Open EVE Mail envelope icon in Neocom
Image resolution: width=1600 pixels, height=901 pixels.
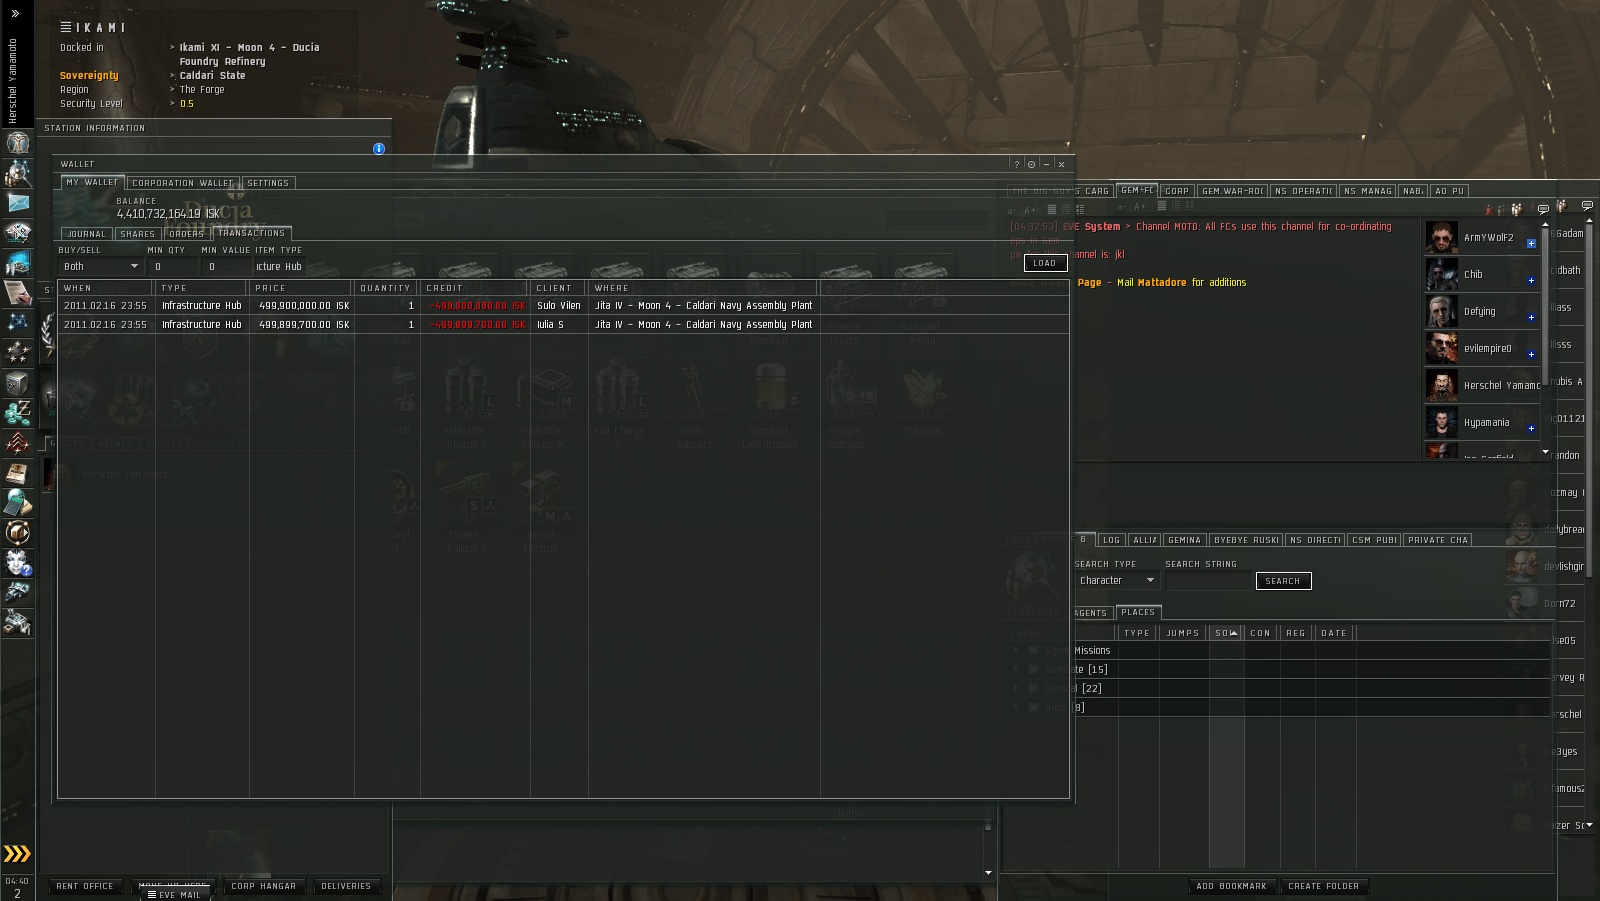(x=17, y=203)
